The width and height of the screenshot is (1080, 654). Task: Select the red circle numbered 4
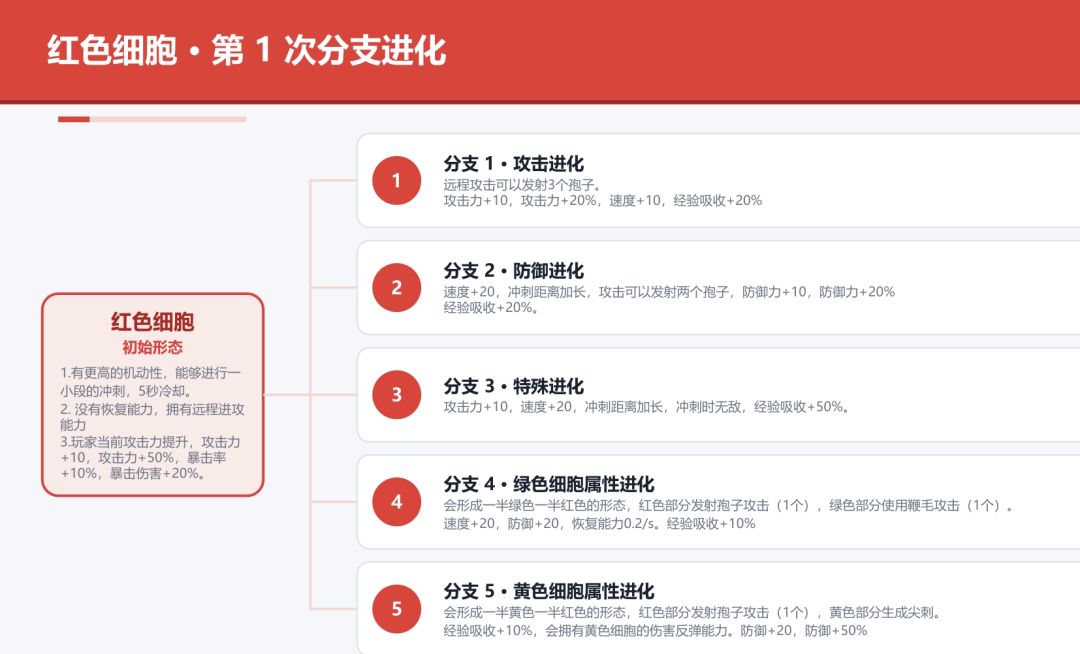396,502
